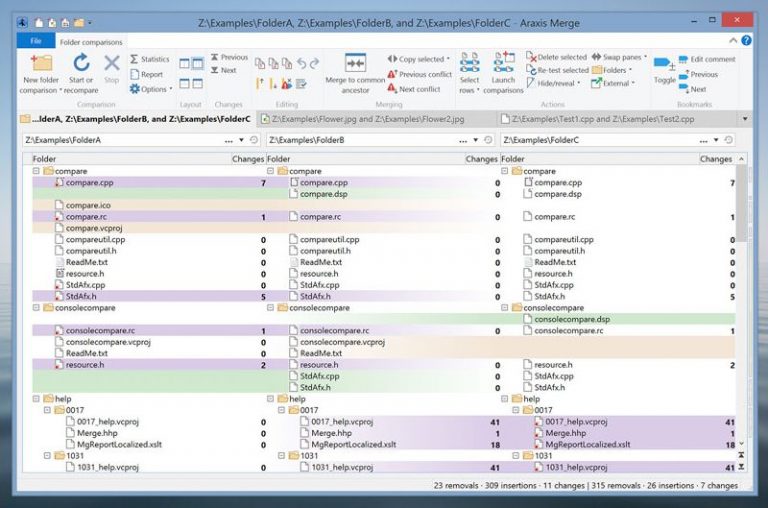Click Start or recompare icon
The width and height of the screenshot is (768, 508).
pyautogui.click(x=81, y=63)
